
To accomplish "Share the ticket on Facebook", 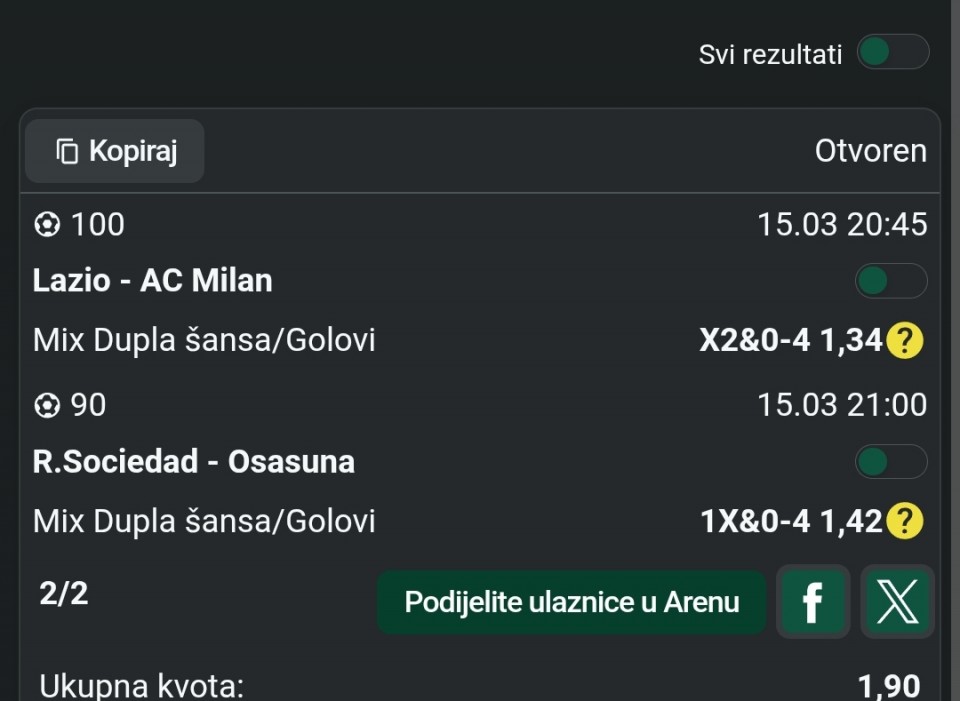I will tap(813, 602).
